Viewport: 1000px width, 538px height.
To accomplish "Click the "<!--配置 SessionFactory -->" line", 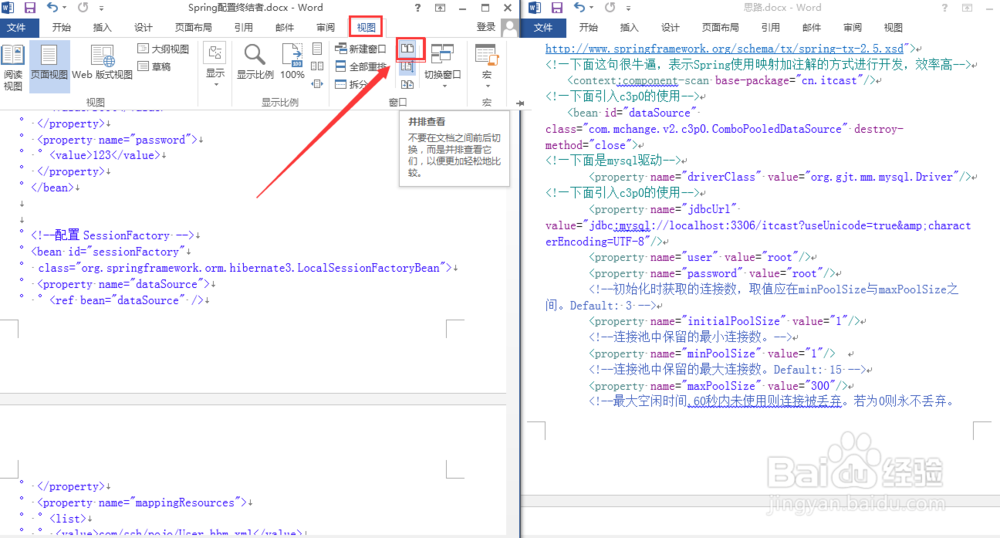I will tap(115, 235).
